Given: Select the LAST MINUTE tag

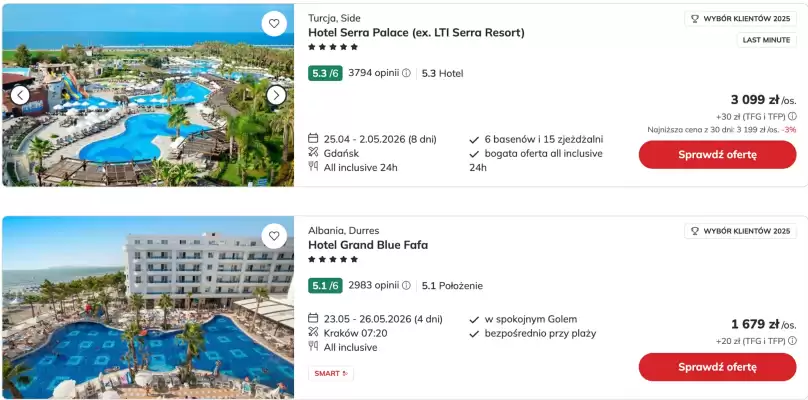Looking at the screenshot, I should pyautogui.click(x=767, y=40).
